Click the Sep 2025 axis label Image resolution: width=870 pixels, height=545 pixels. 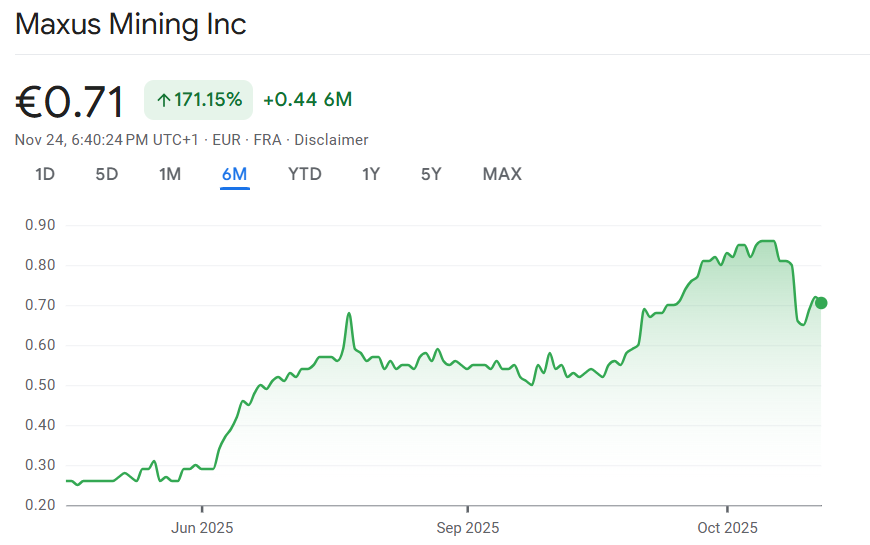click(467, 527)
